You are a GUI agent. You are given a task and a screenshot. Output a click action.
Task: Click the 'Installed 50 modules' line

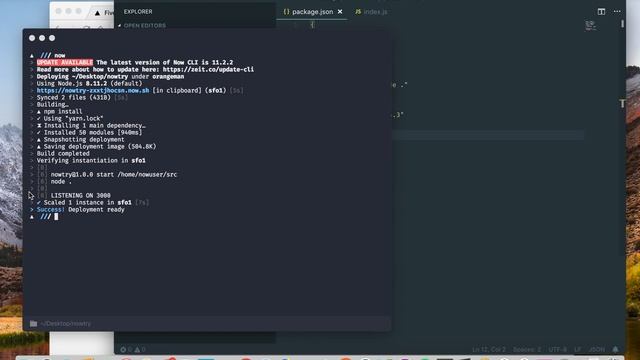click(x=89, y=132)
